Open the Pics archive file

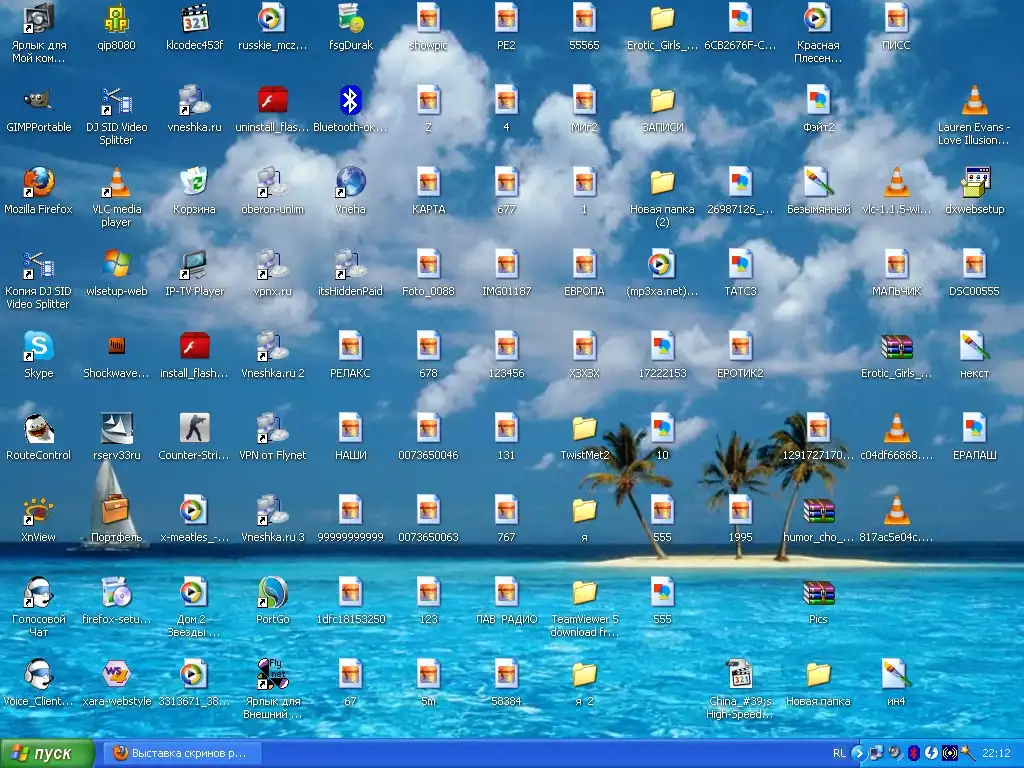[x=818, y=593]
